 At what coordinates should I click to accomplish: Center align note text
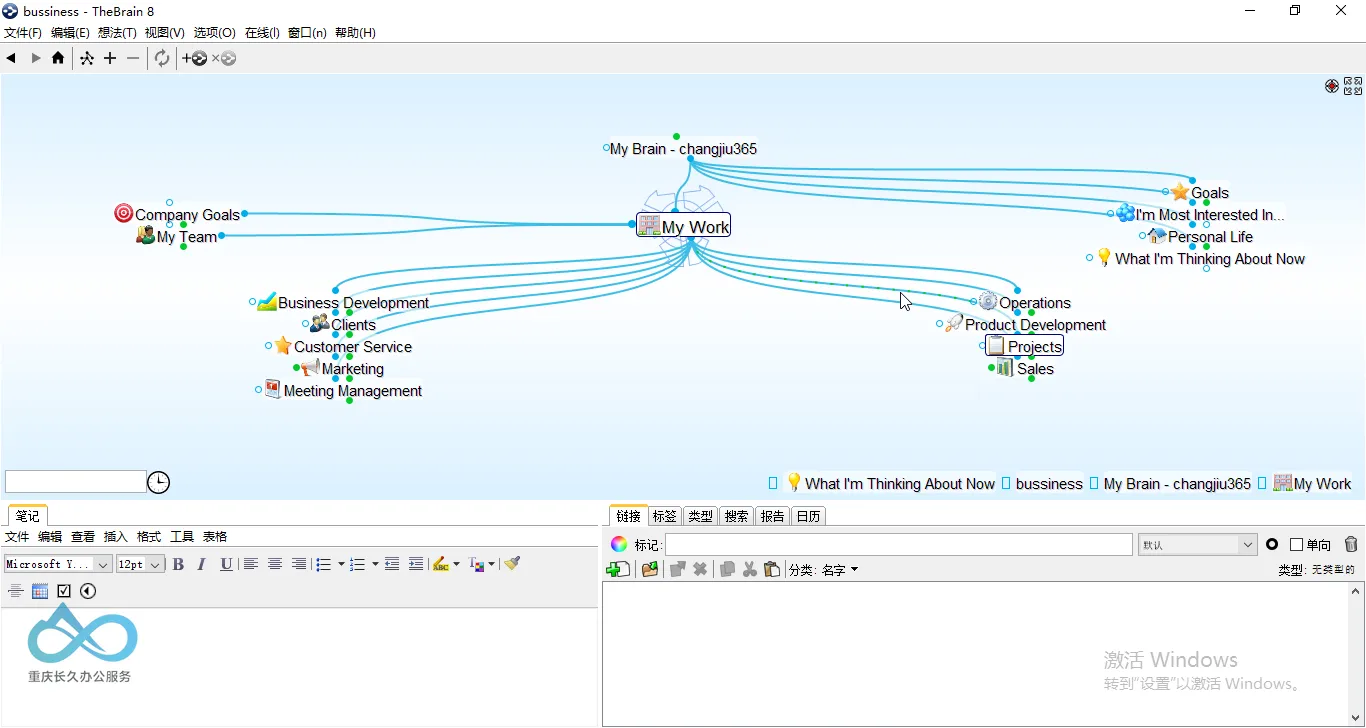click(275, 564)
